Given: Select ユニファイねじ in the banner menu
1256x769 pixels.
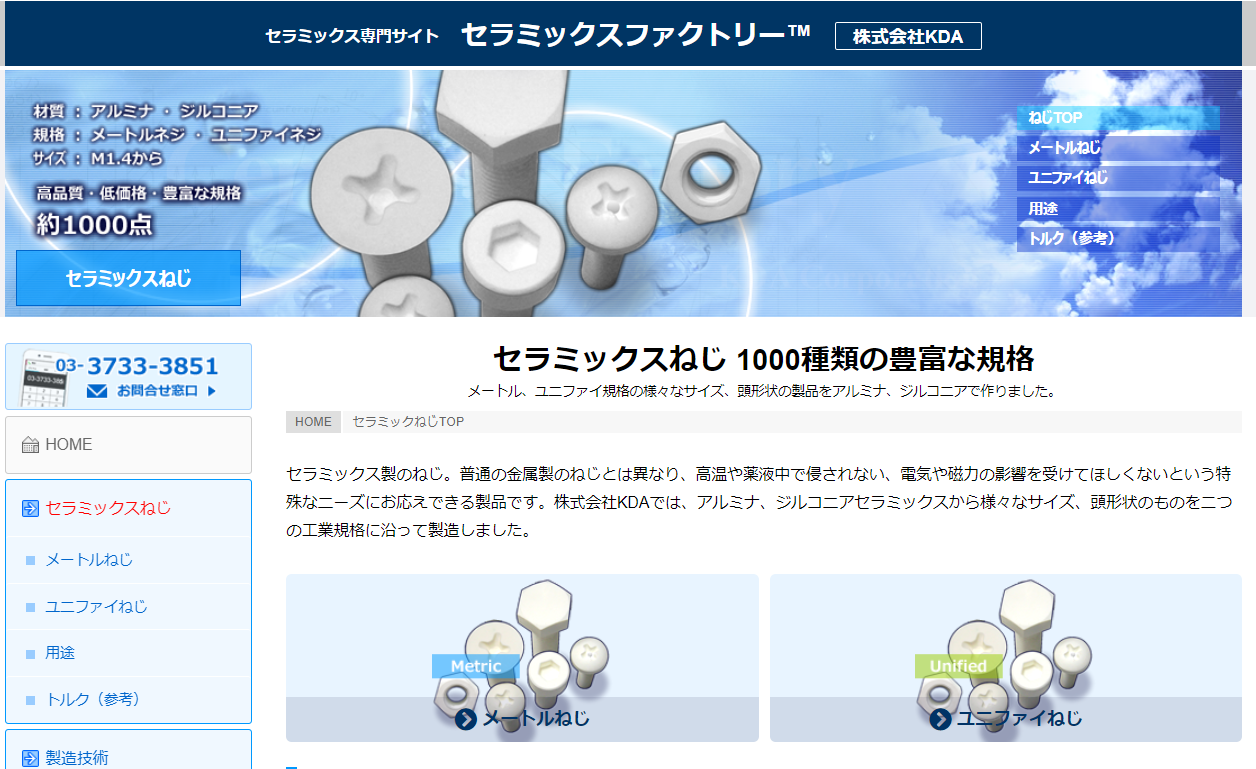Looking at the screenshot, I should [1068, 178].
